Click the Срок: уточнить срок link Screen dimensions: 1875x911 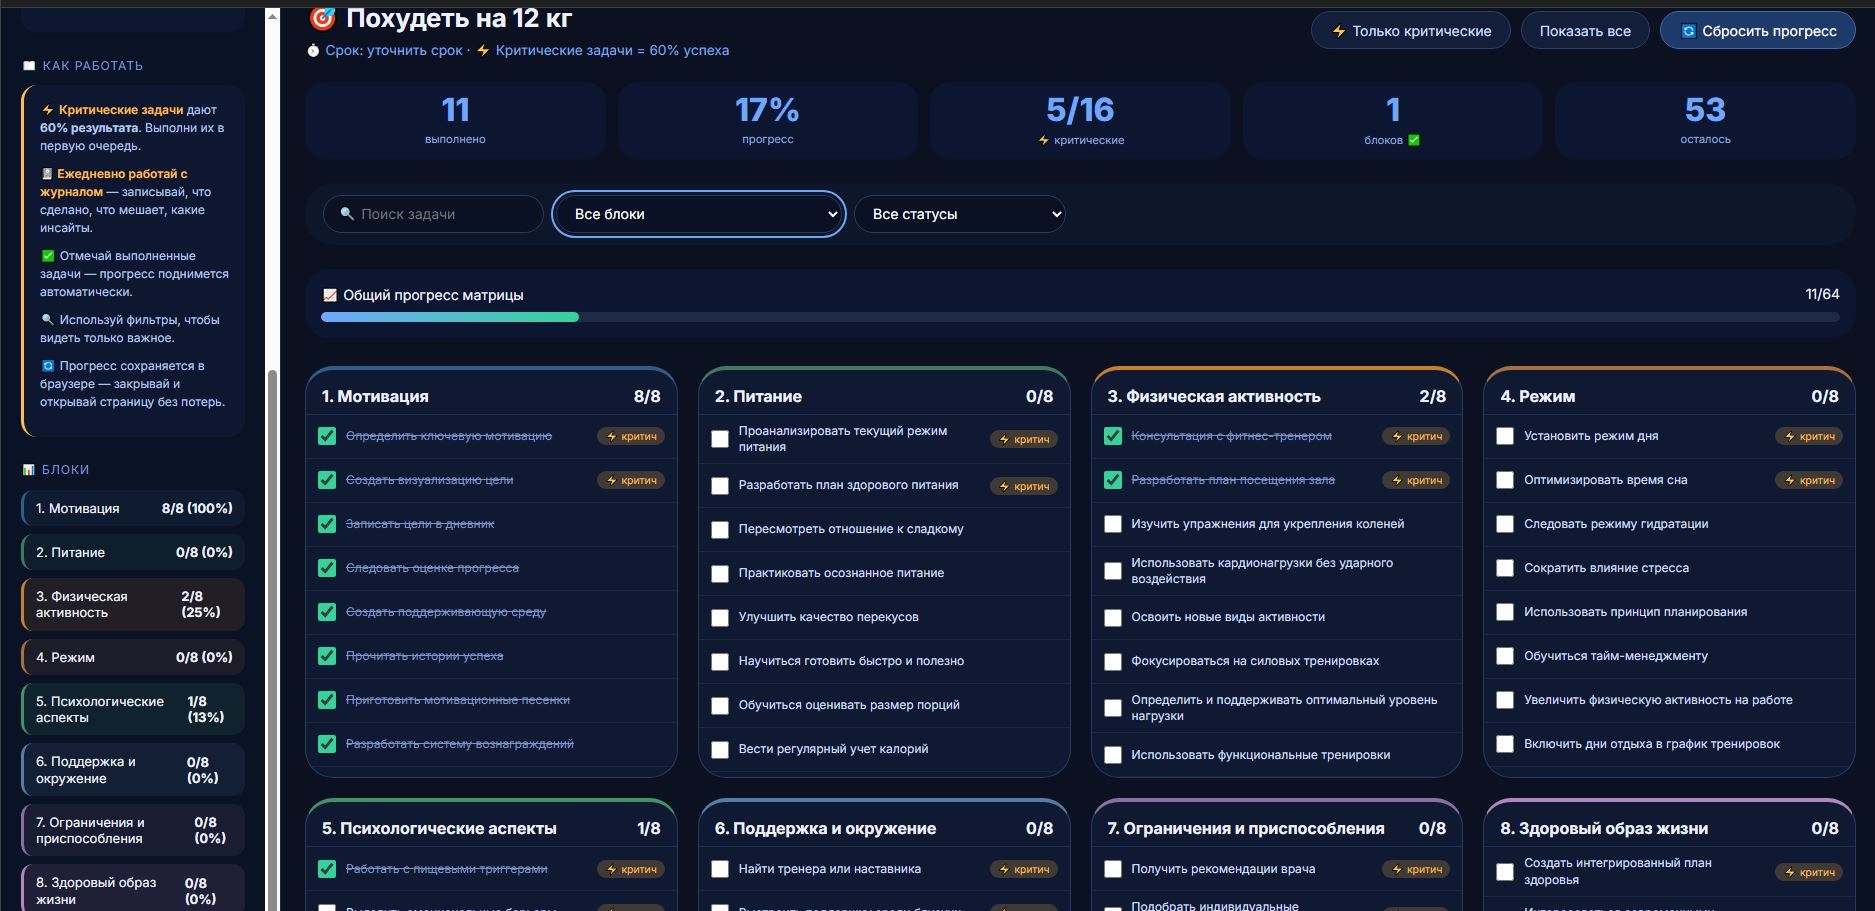pyautogui.click(x=394, y=50)
